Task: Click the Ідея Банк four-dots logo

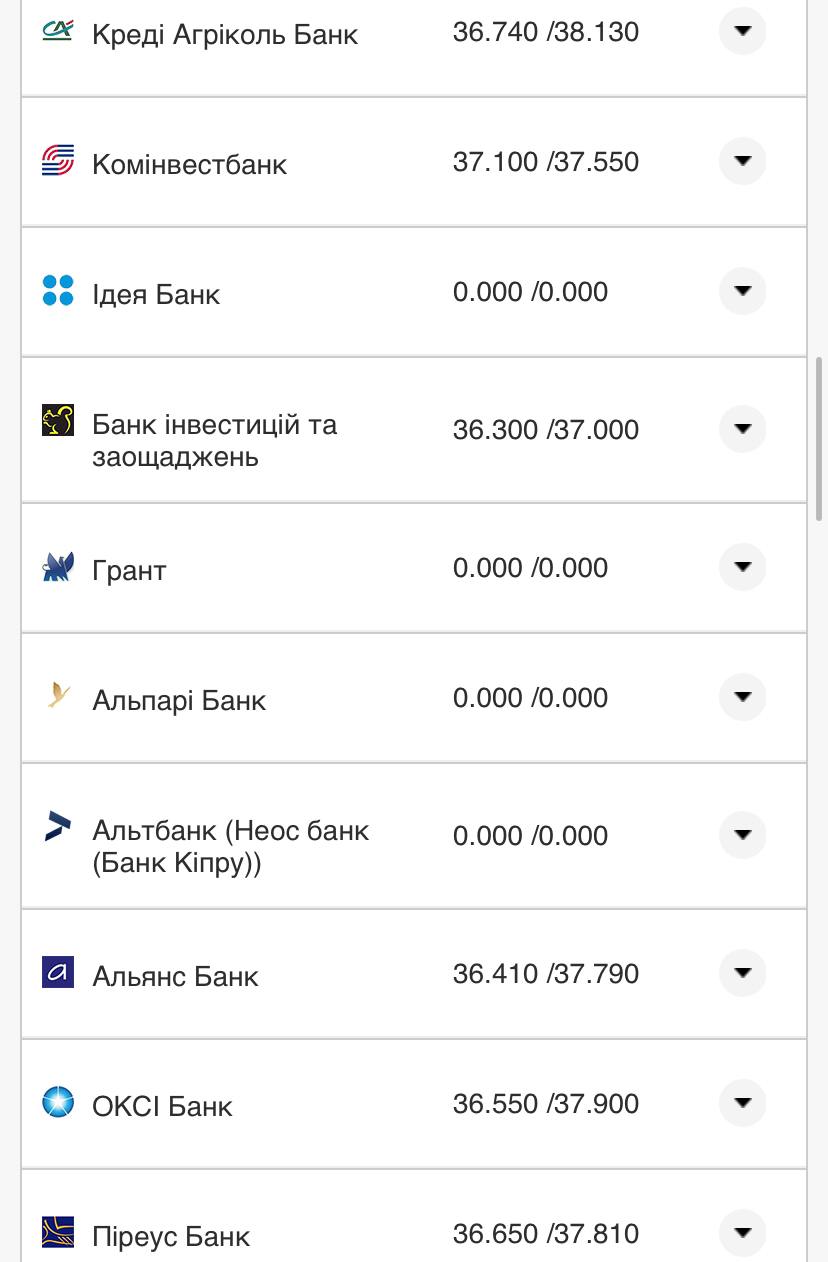Action: click(x=58, y=291)
